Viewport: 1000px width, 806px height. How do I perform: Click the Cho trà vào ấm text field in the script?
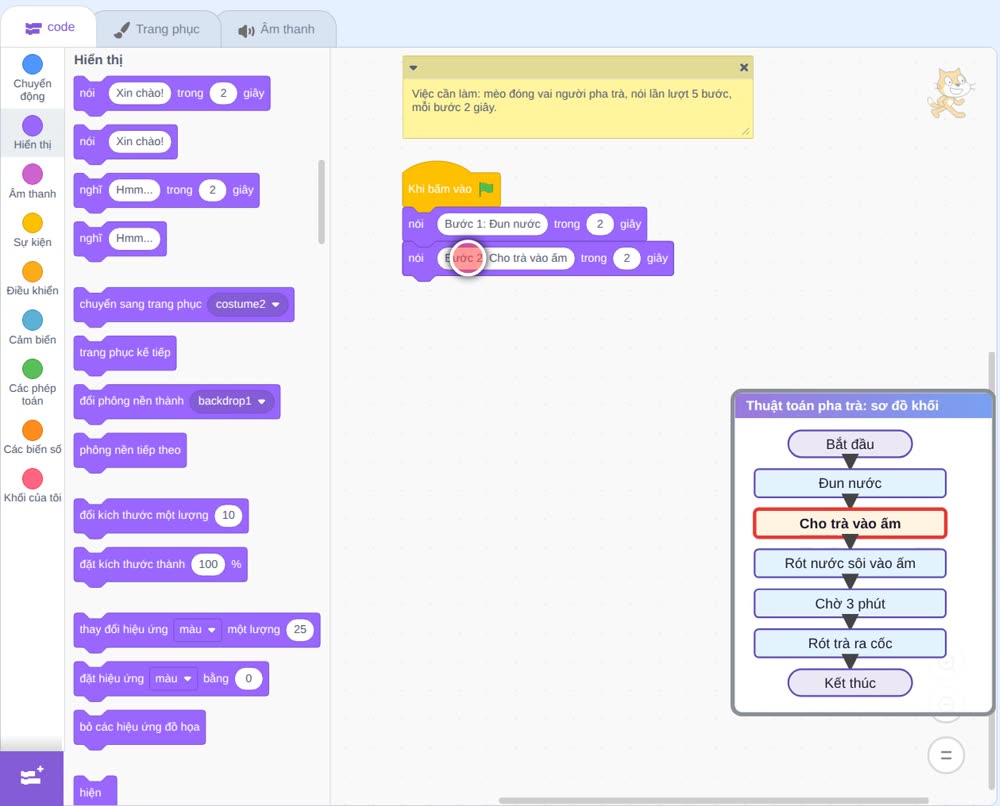[506, 258]
